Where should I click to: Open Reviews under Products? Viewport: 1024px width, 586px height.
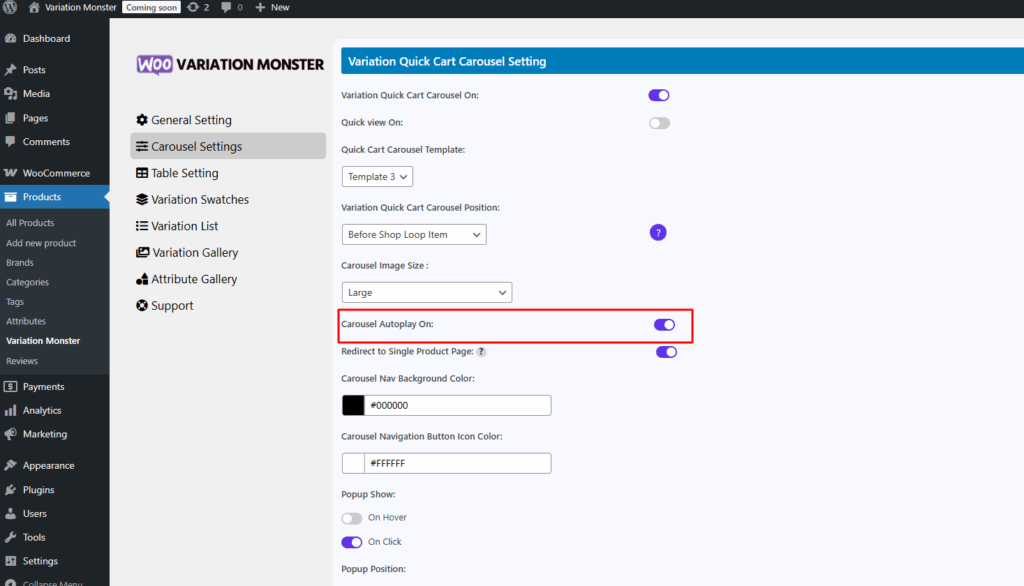22,361
